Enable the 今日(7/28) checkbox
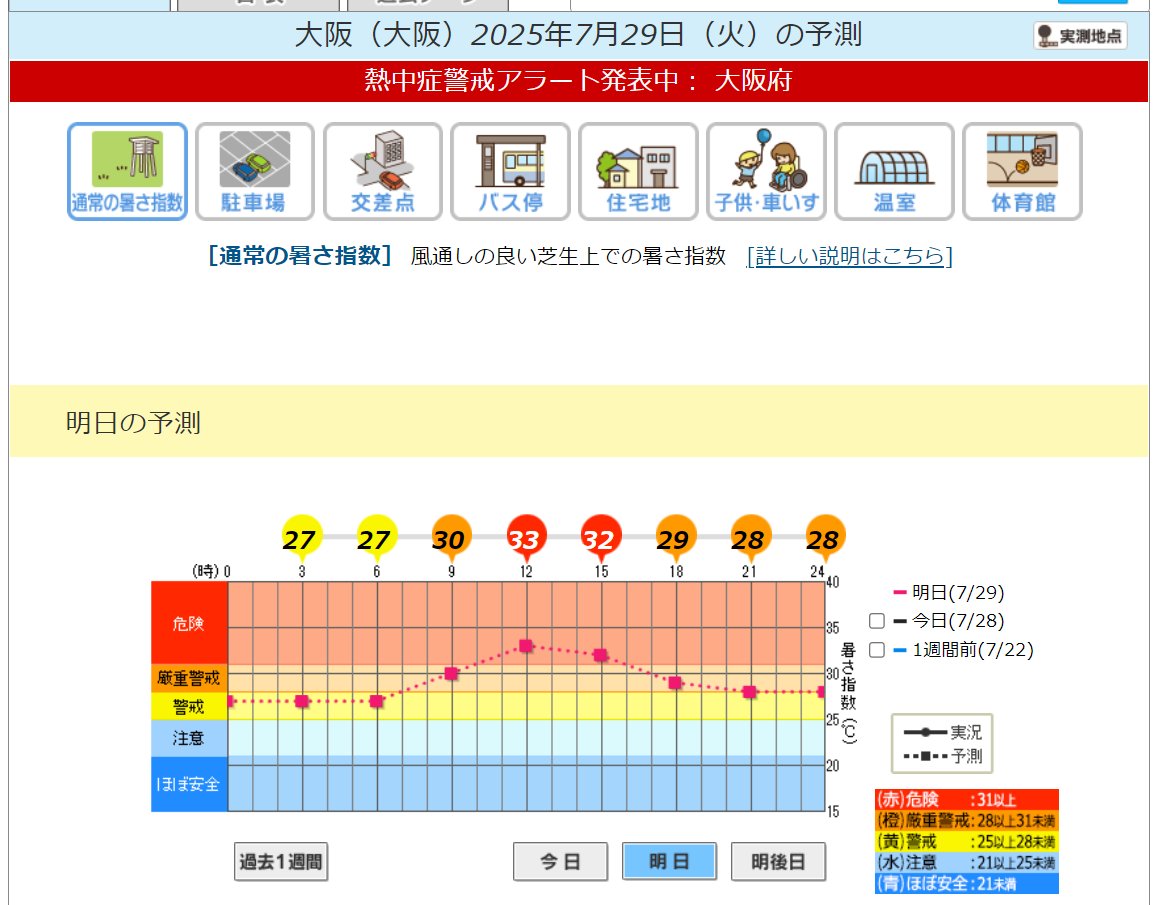1154x905 pixels. (877, 620)
